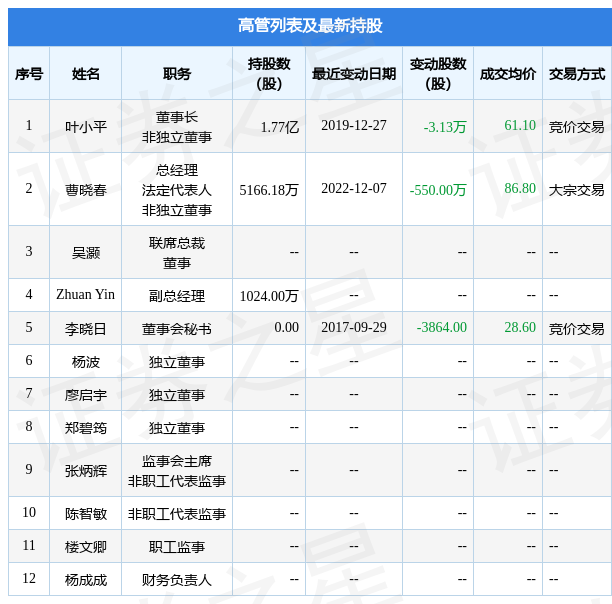
Task: Click serial number 12
Action: tap(29, 578)
